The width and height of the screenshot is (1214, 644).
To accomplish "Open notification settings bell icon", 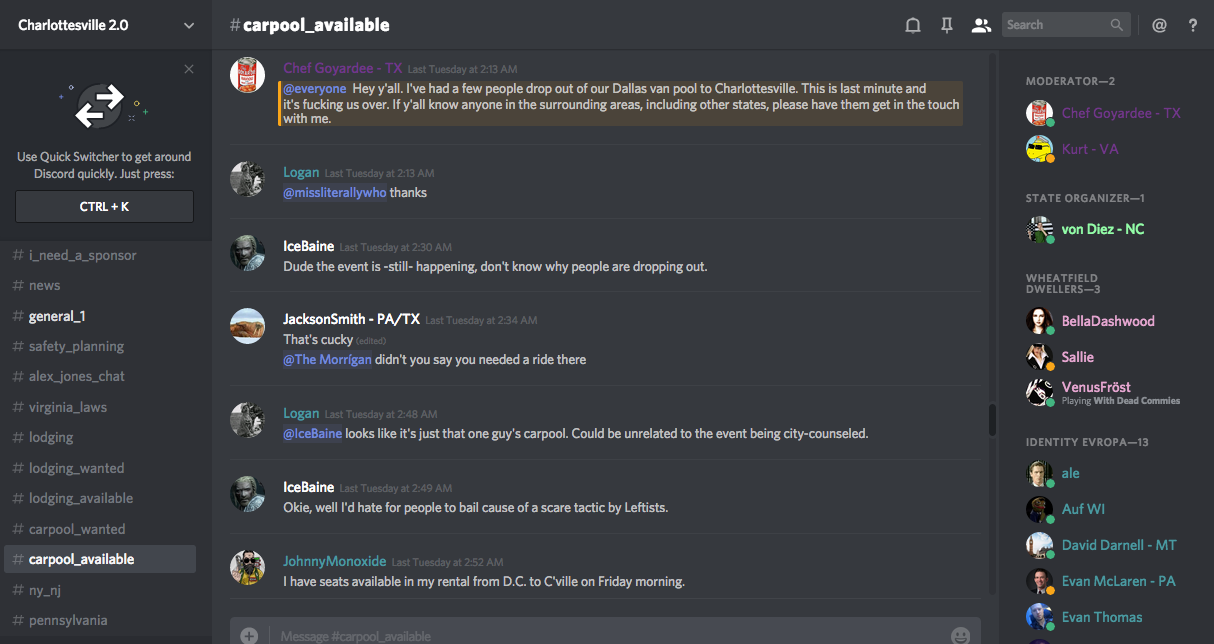I will [912, 26].
